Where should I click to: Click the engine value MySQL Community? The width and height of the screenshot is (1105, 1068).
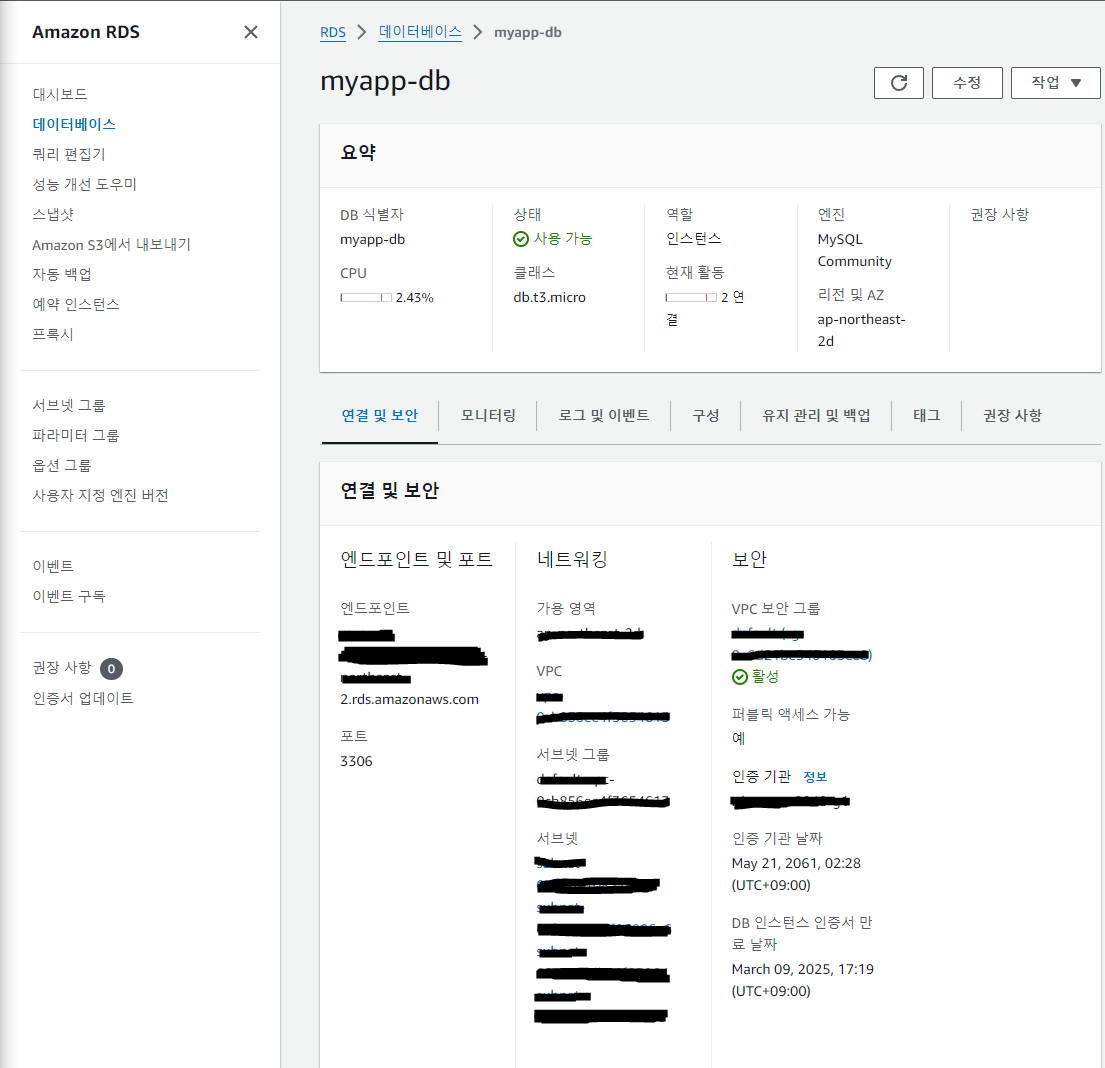[x=855, y=251]
